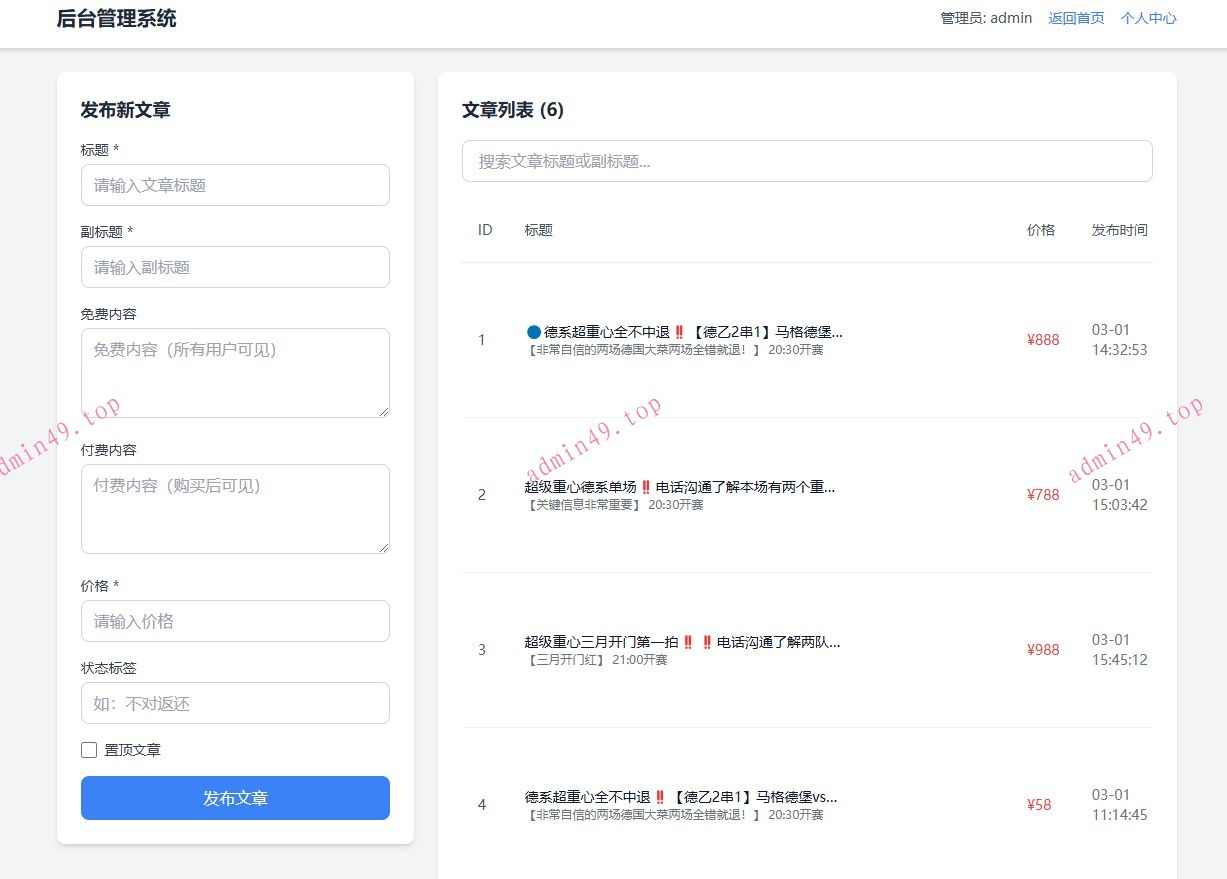Image resolution: width=1227 pixels, height=879 pixels.
Task: Click the 状态标签 status tag field
Action: click(x=235, y=703)
